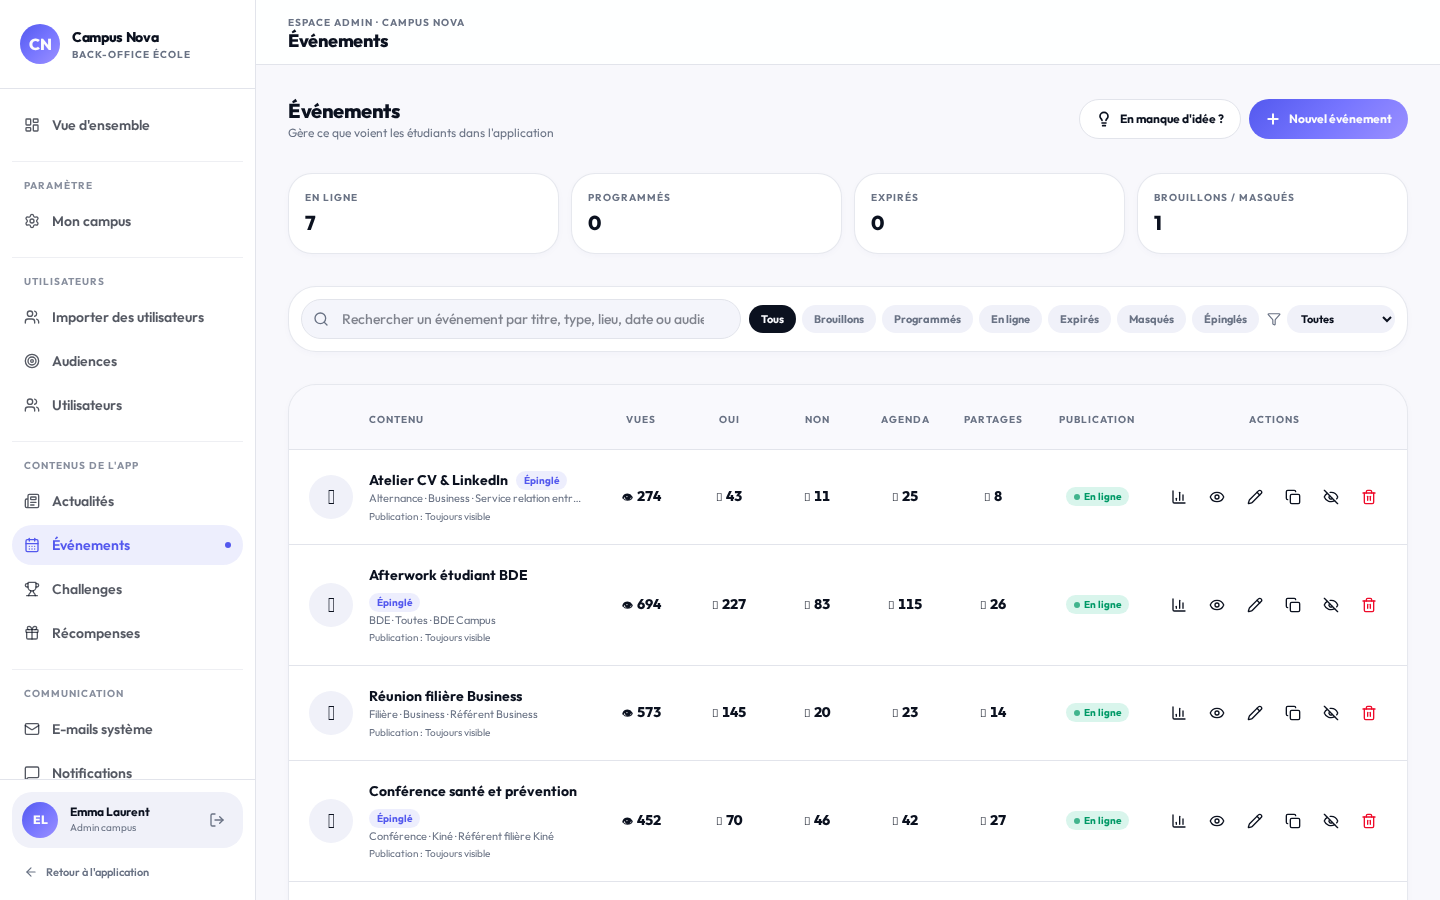Open the Challenges page
1440x900 pixels.
(x=127, y=589)
